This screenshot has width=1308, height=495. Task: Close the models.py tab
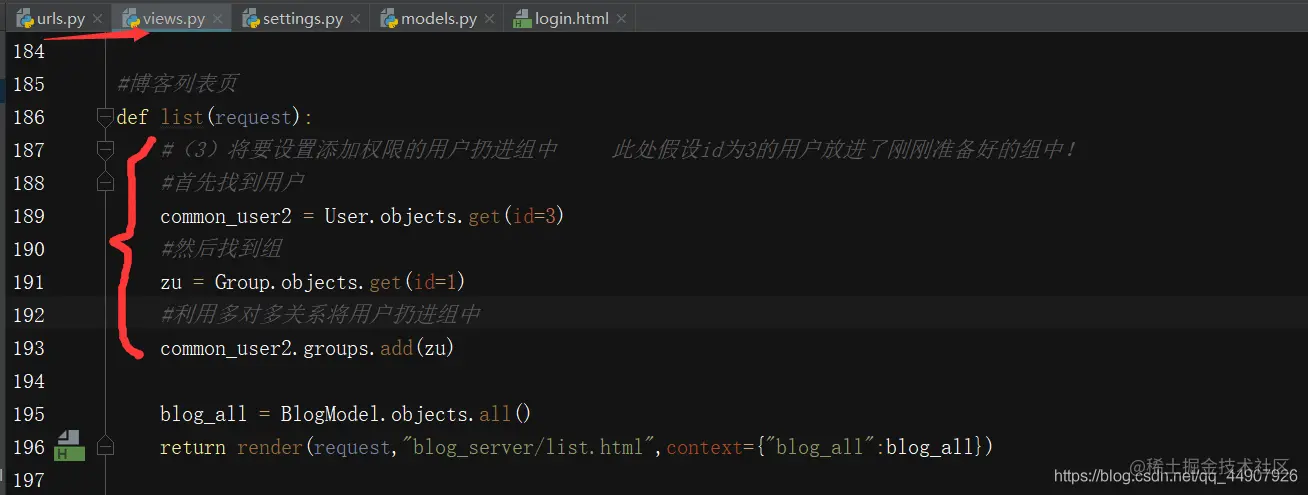(489, 19)
